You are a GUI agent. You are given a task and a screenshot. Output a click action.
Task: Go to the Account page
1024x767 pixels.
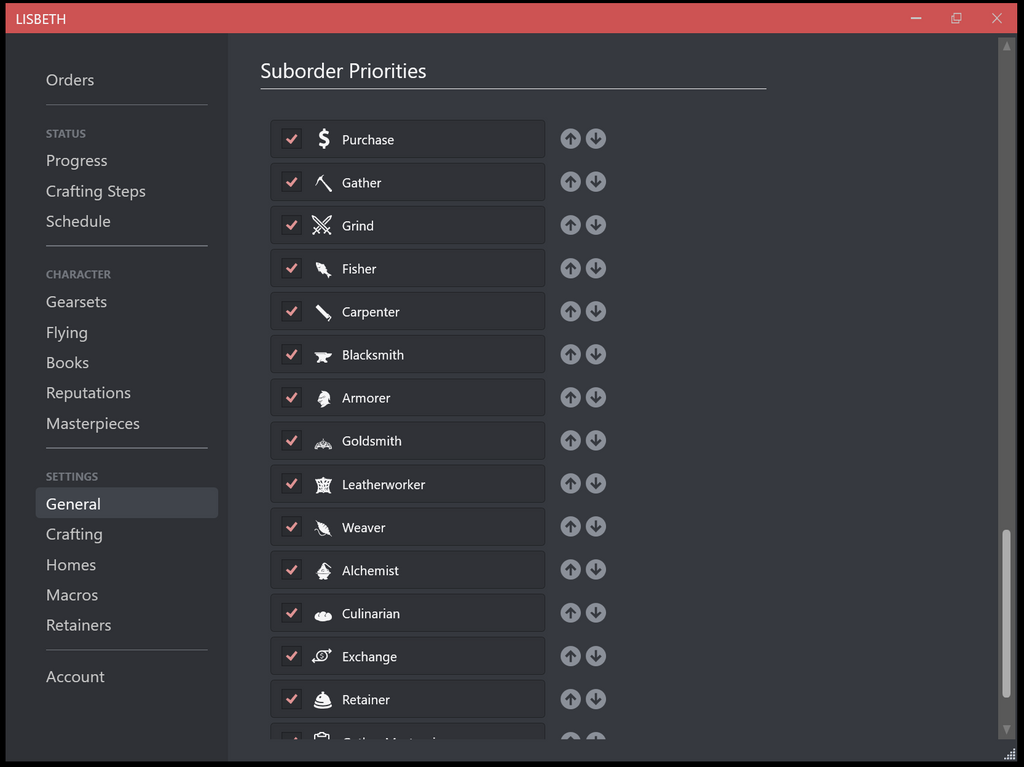pyautogui.click(x=75, y=676)
